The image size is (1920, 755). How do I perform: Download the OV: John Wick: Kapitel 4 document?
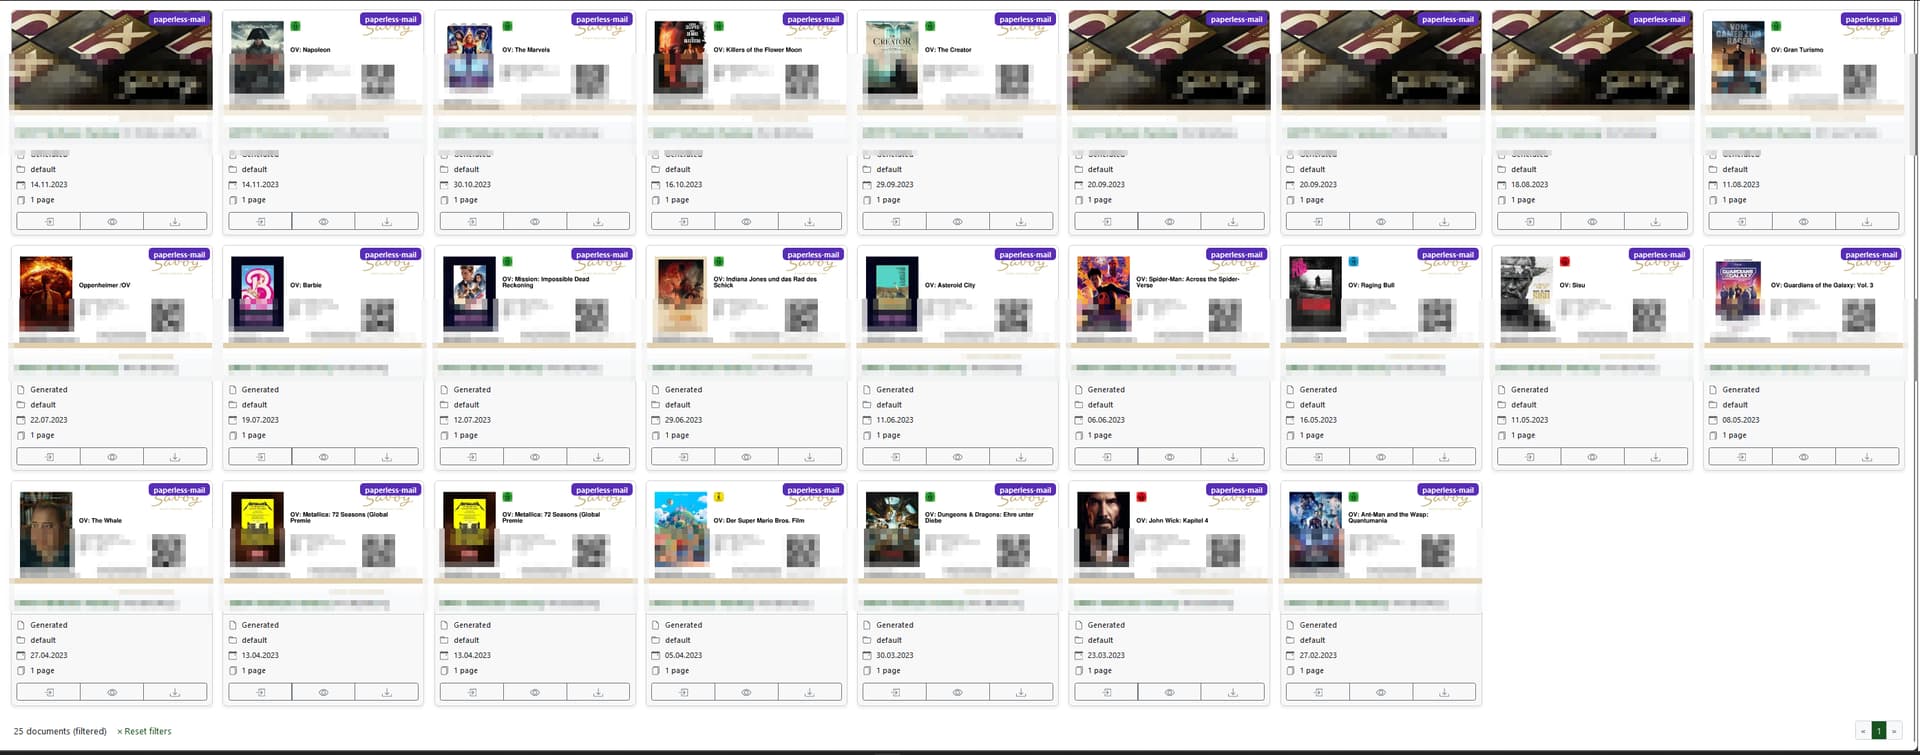(1232, 692)
